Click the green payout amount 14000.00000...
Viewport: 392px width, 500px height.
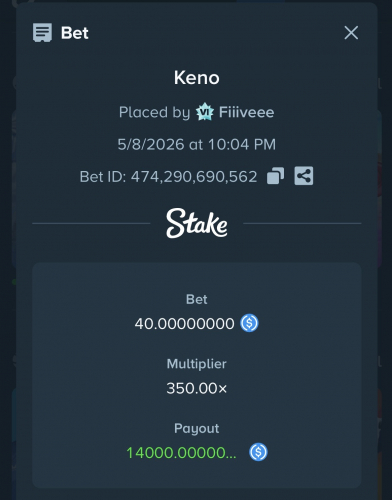point(181,453)
